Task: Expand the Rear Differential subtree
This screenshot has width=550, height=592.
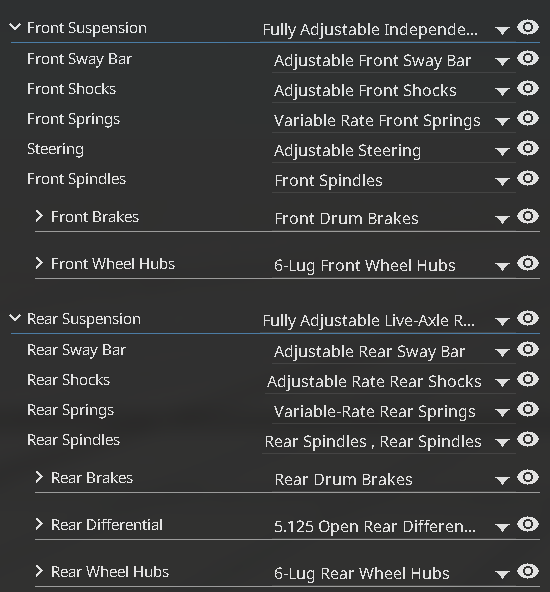Action: [39, 524]
